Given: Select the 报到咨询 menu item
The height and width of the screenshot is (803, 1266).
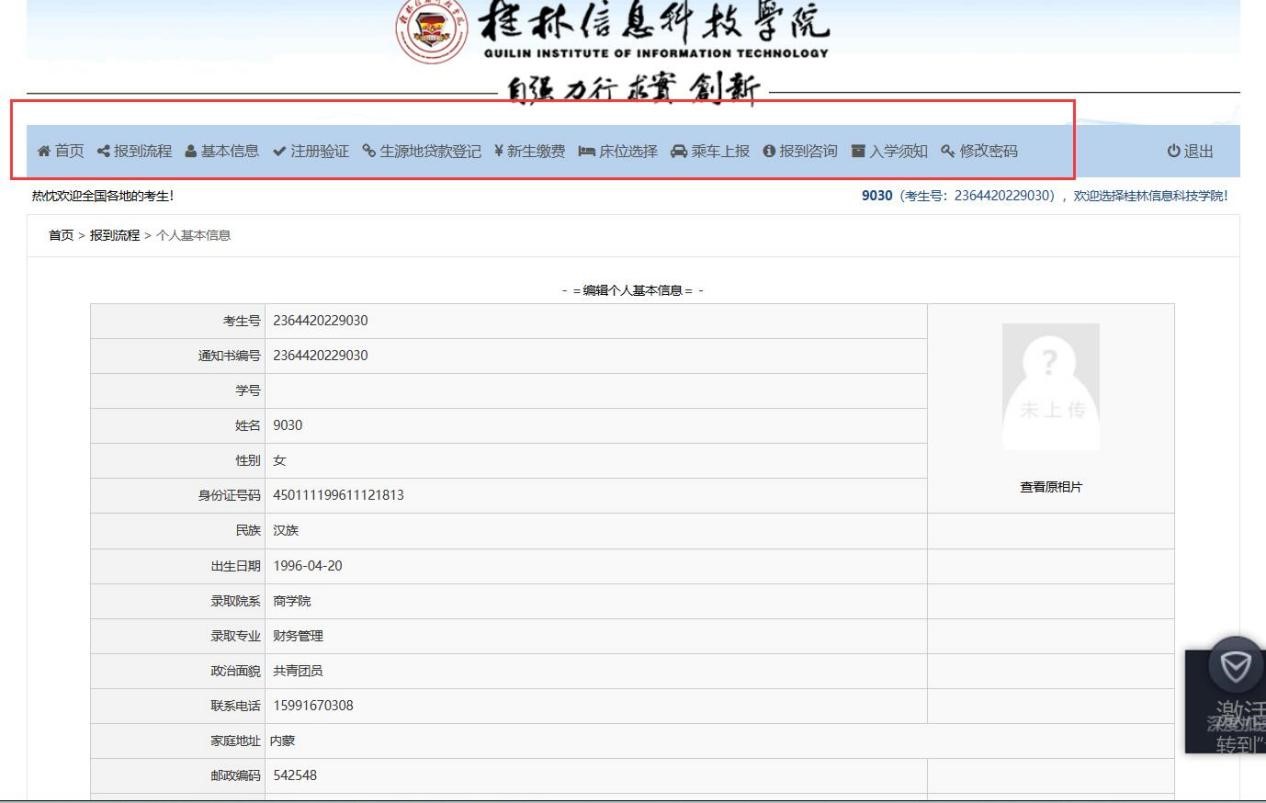Looking at the screenshot, I should 808,151.
